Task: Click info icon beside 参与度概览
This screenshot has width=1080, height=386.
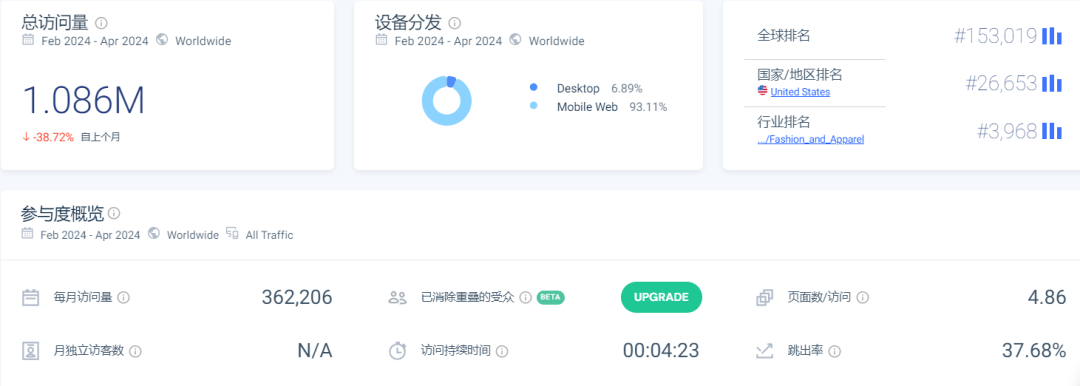Action: [x=114, y=213]
